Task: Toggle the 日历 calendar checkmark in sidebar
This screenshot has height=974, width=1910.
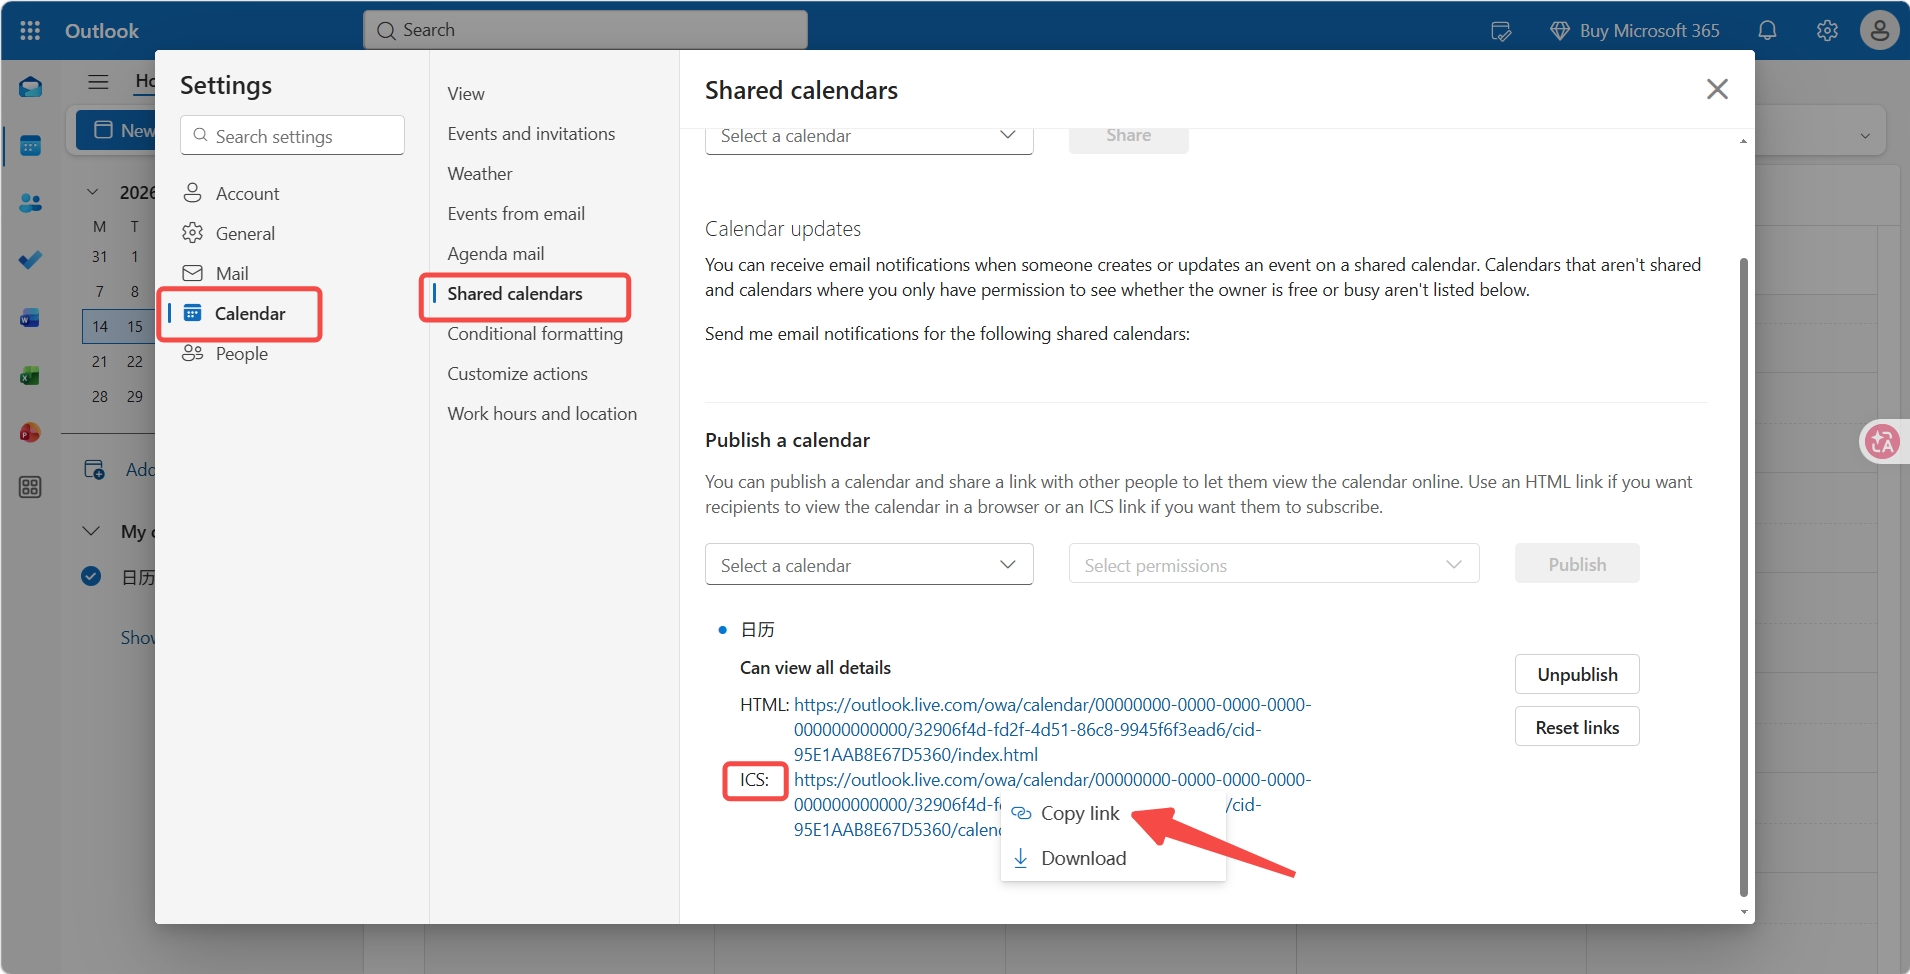Action: tap(91, 576)
